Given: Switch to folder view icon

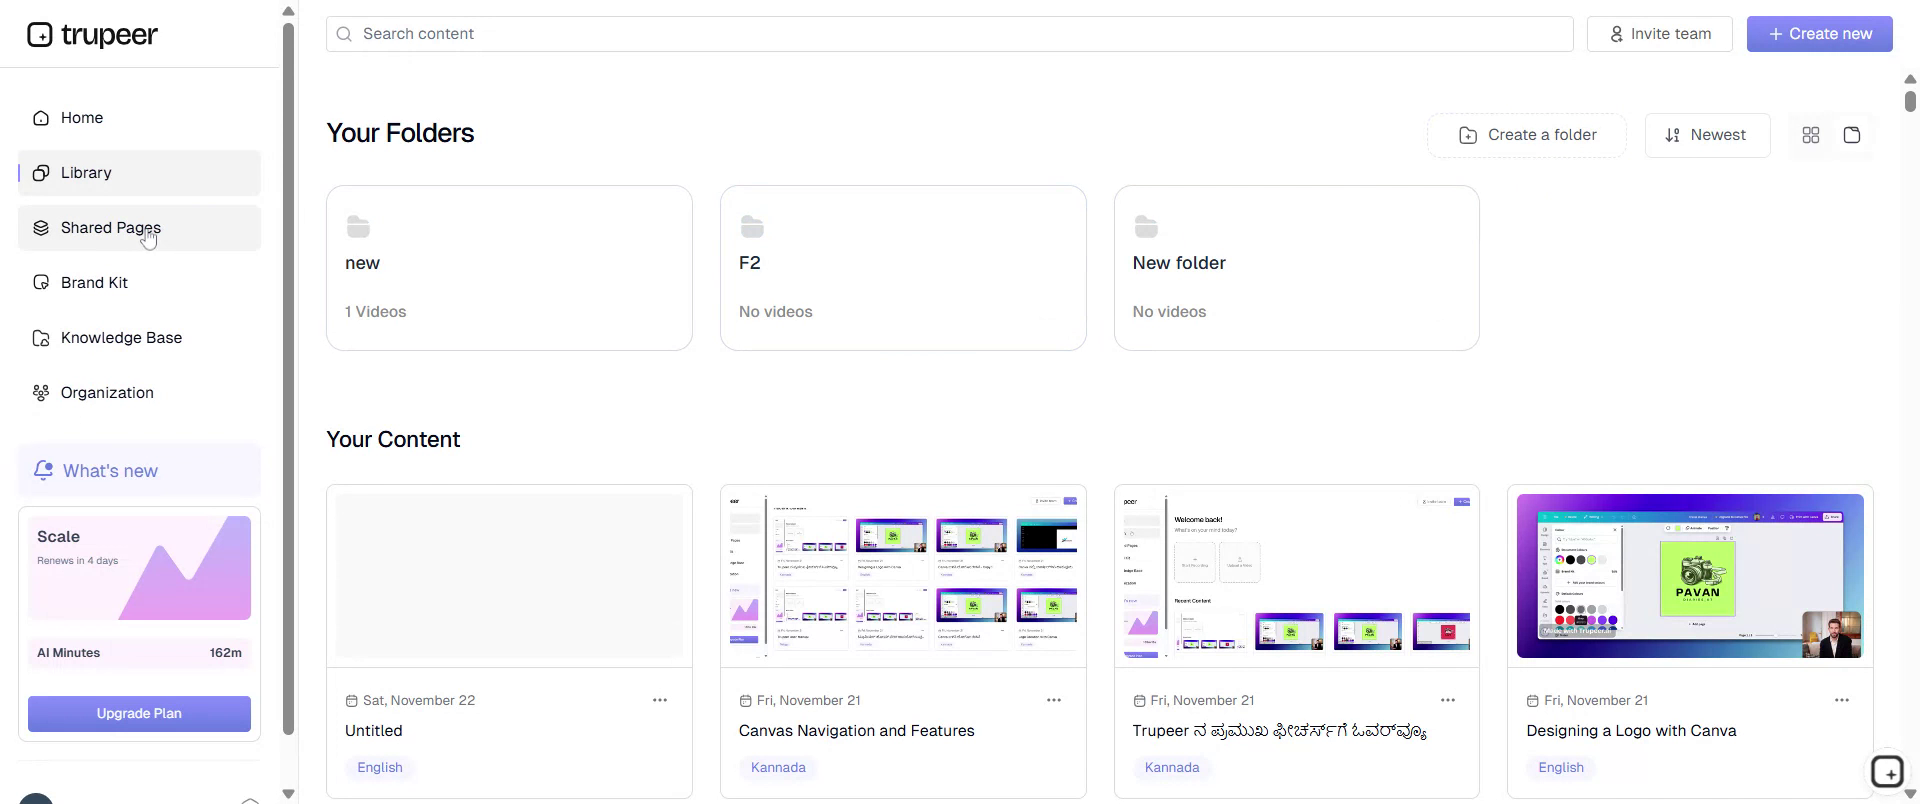Looking at the screenshot, I should tap(1852, 135).
